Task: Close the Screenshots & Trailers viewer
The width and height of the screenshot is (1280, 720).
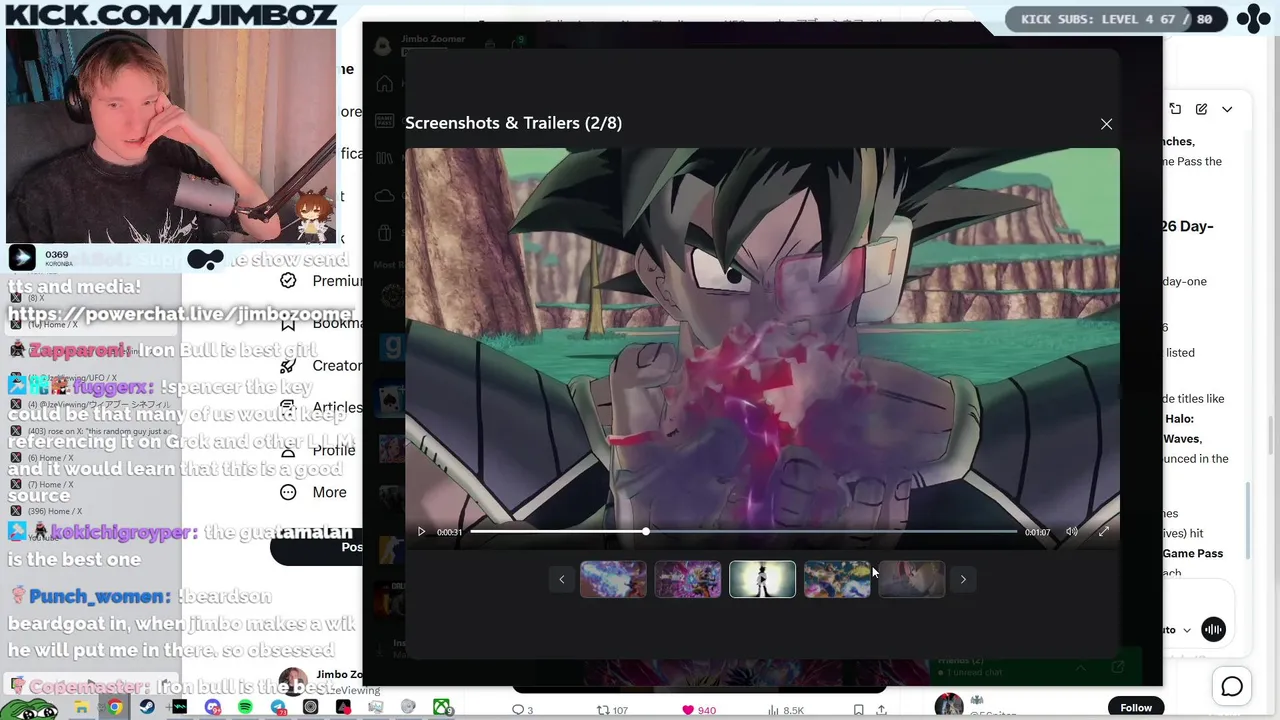Action: click(x=1106, y=124)
